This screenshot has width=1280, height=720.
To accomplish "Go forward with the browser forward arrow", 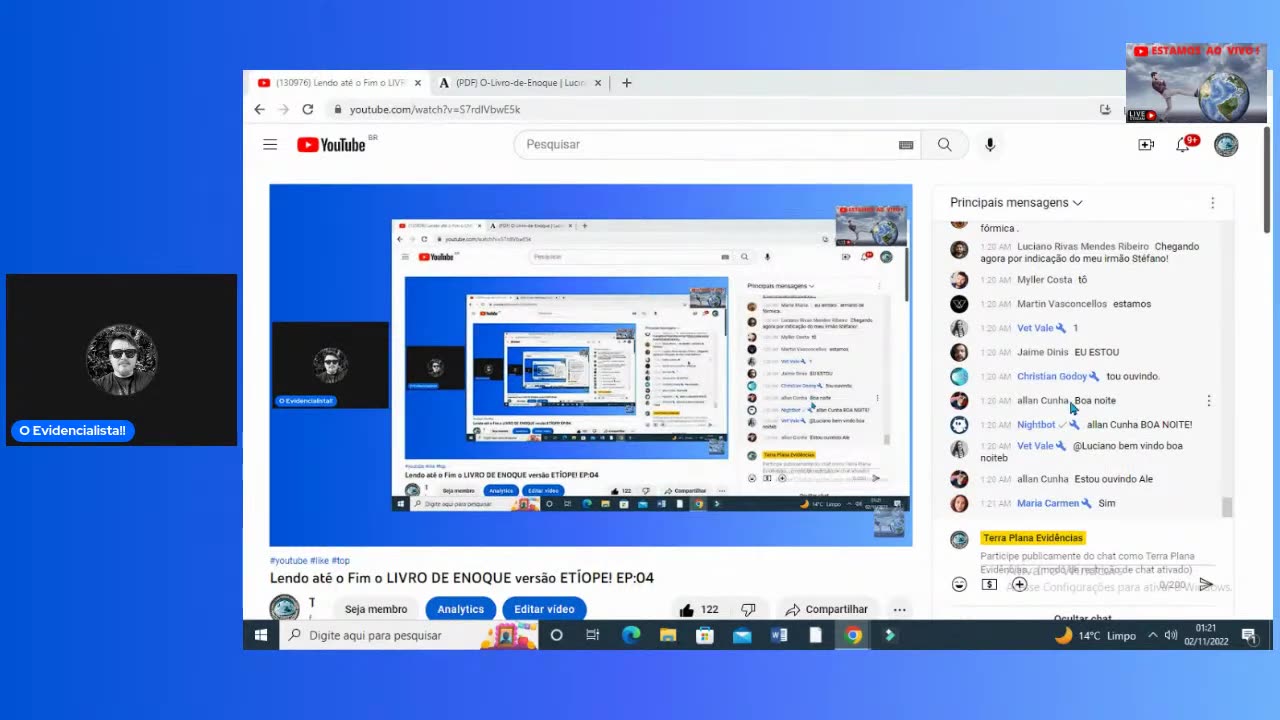I will (x=284, y=109).
